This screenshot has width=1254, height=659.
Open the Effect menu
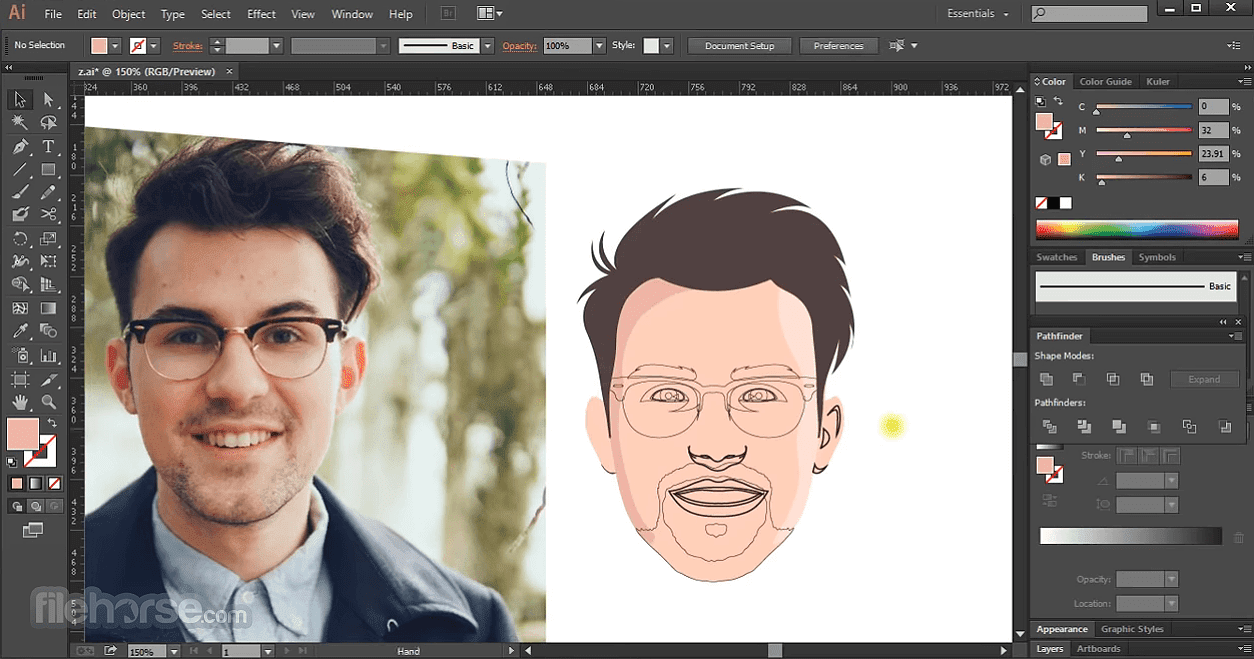click(261, 14)
